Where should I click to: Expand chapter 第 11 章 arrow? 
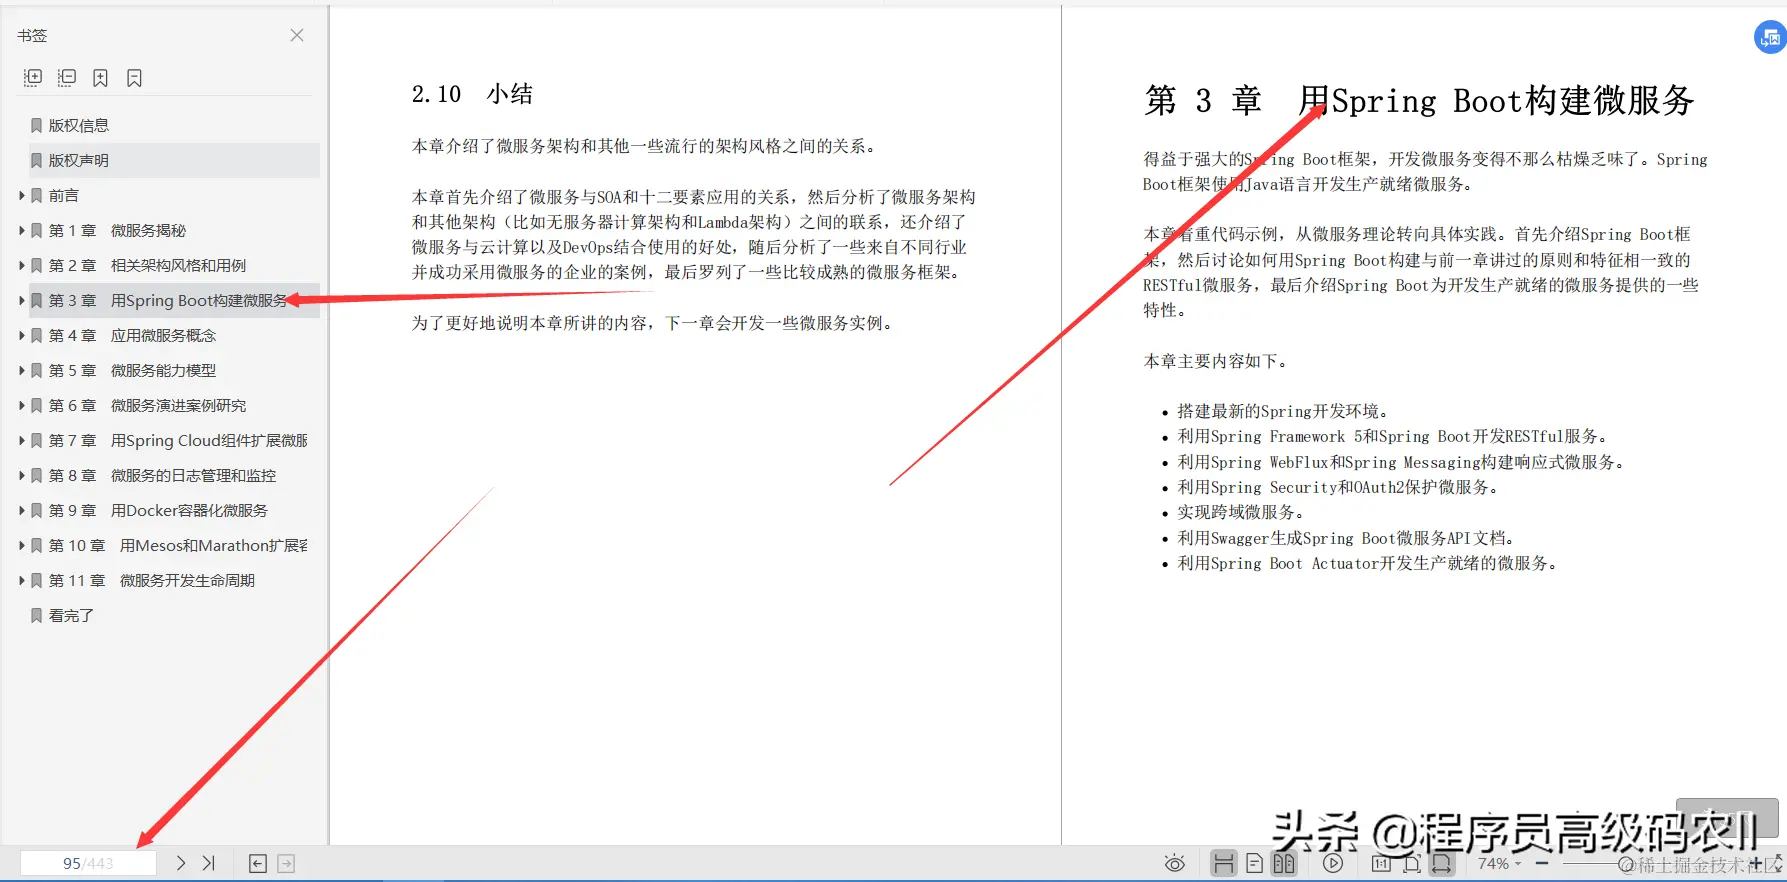pos(22,580)
